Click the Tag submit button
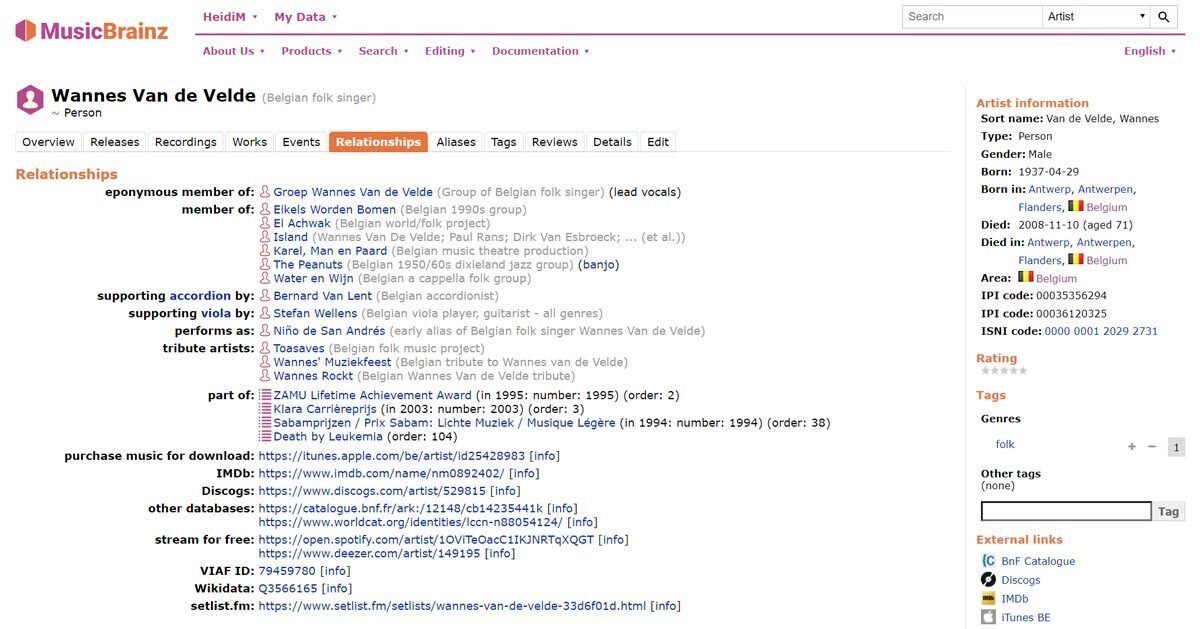The image size is (1200, 629). (x=1168, y=511)
